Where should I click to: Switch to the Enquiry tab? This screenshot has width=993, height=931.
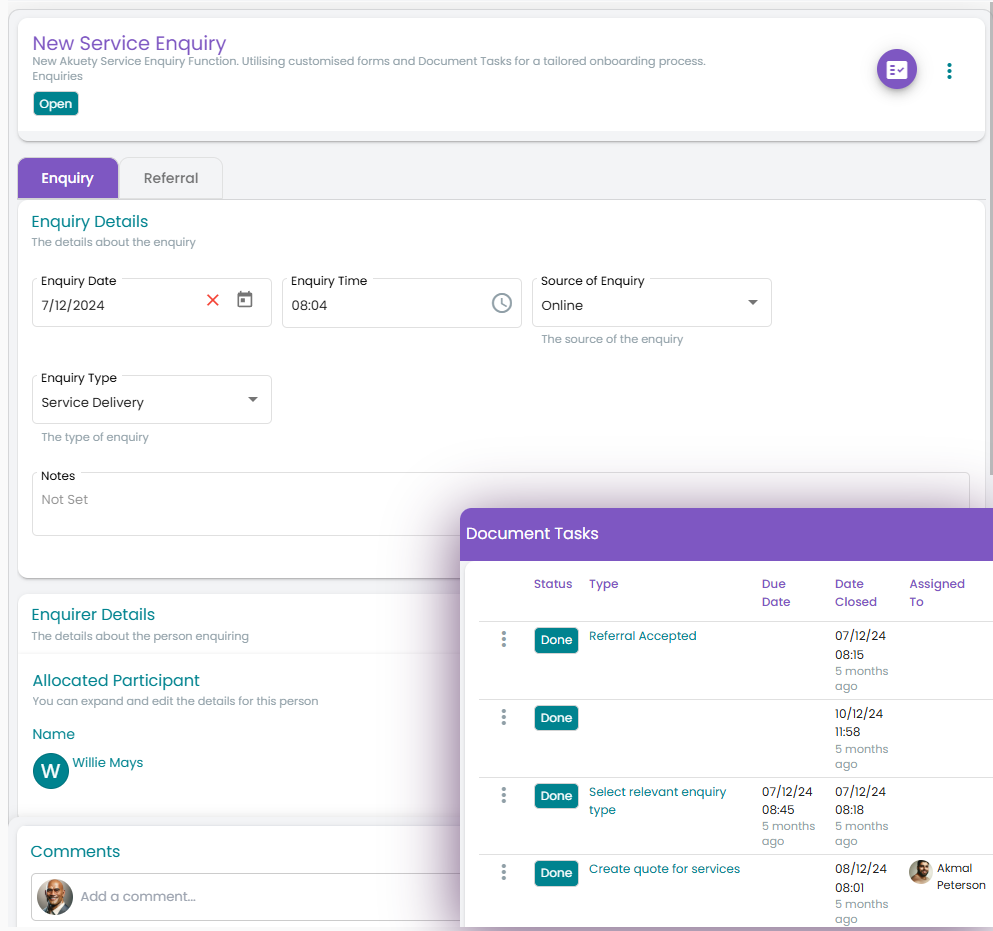point(68,178)
